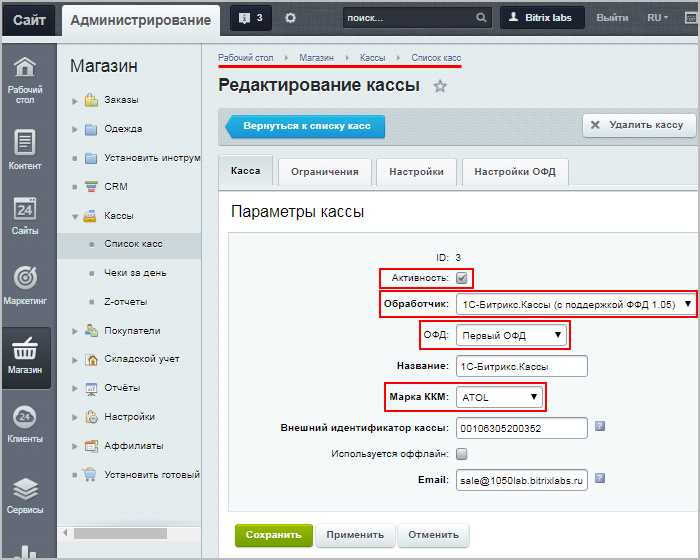Add page to favorites with star icon
The image size is (700, 560).
point(440,86)
